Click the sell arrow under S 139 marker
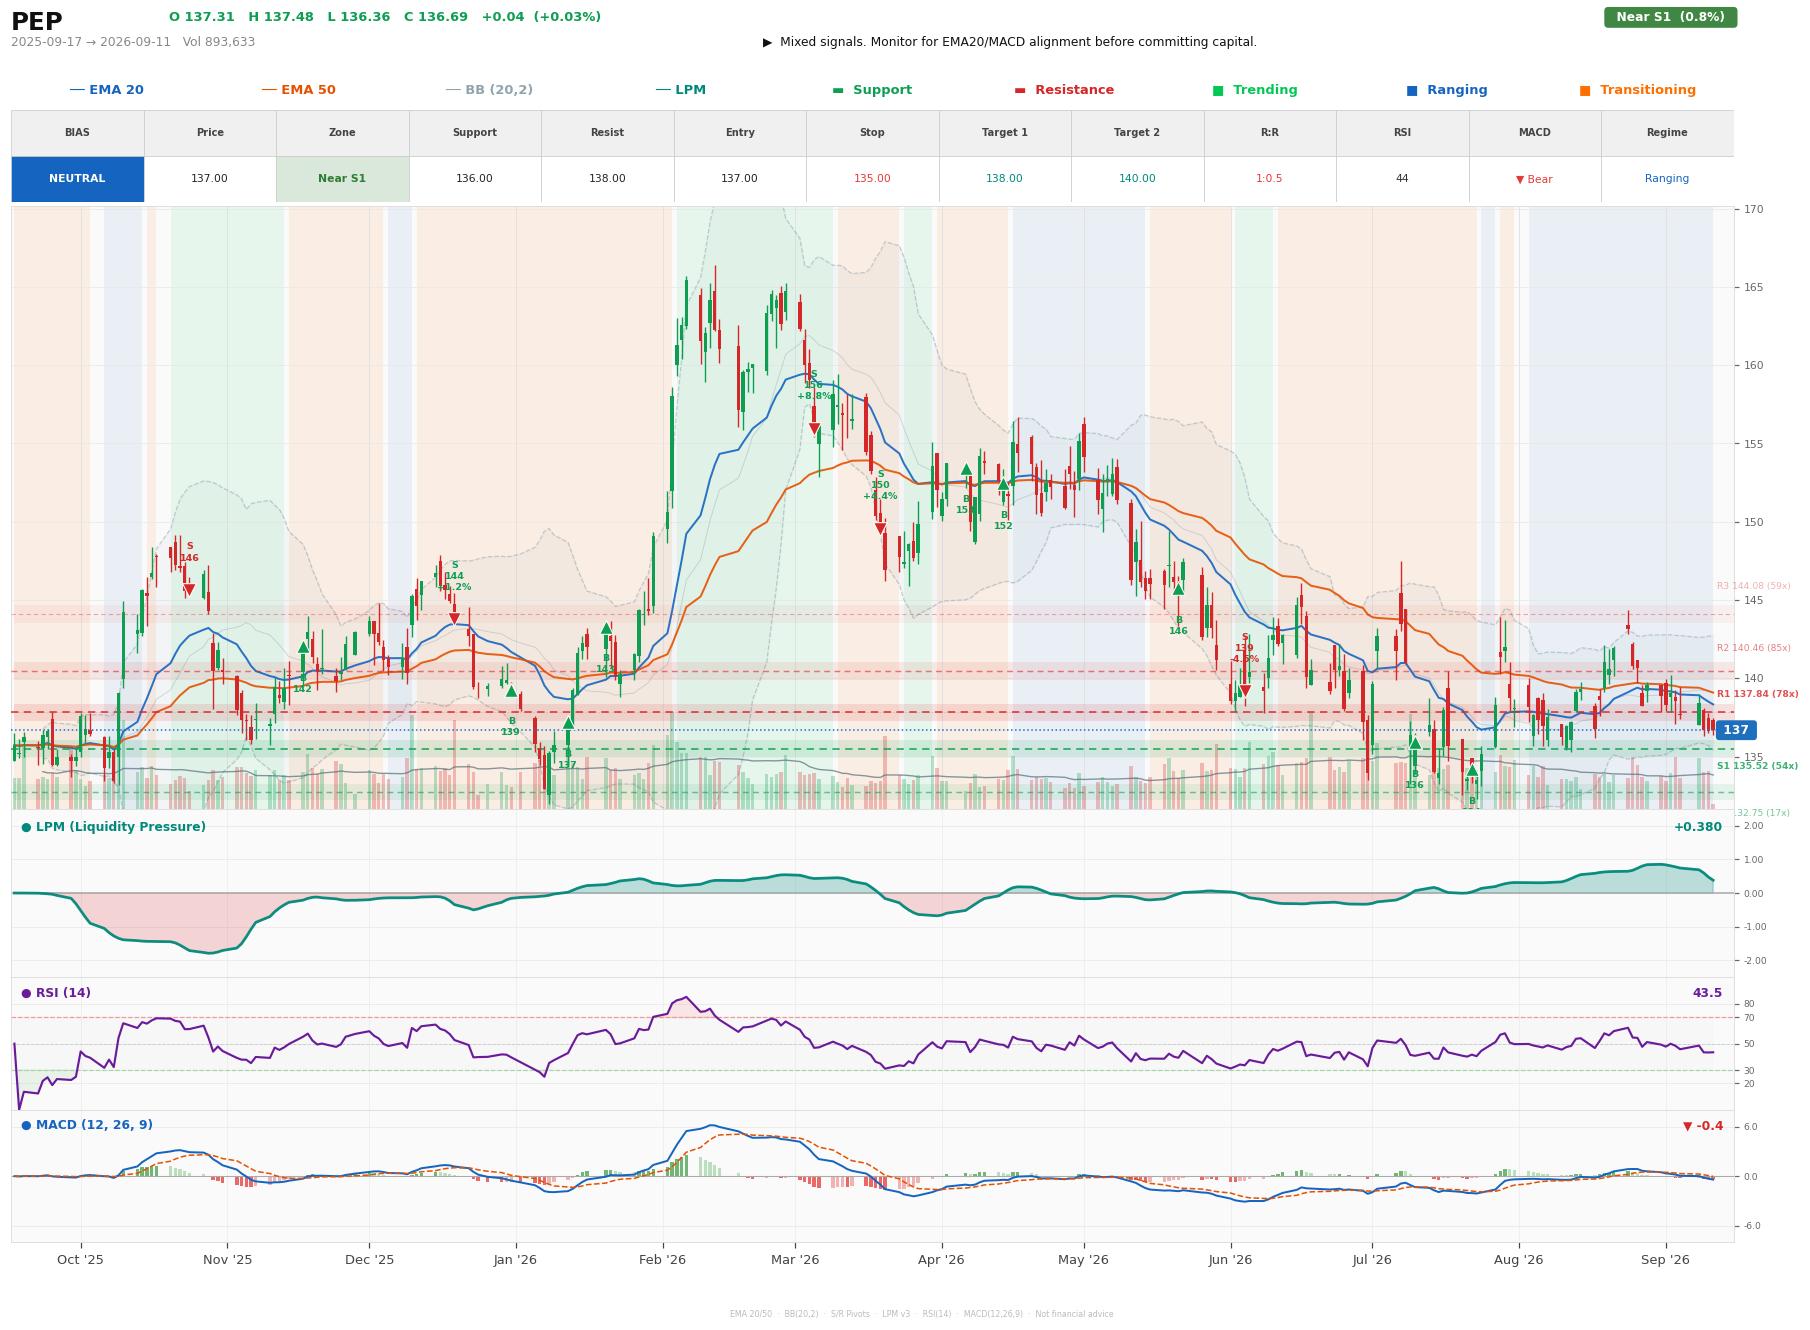 [1245, 691]
